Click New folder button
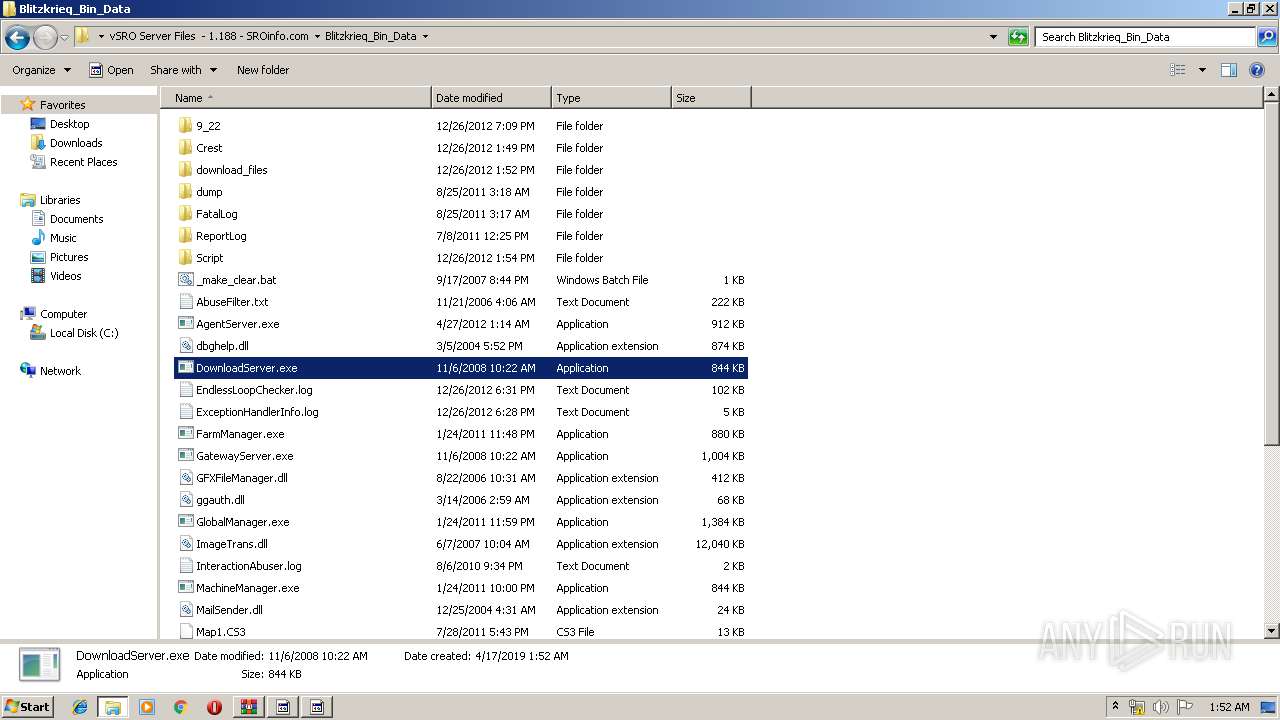This screenshot has height=720, width=1280. 263,70
